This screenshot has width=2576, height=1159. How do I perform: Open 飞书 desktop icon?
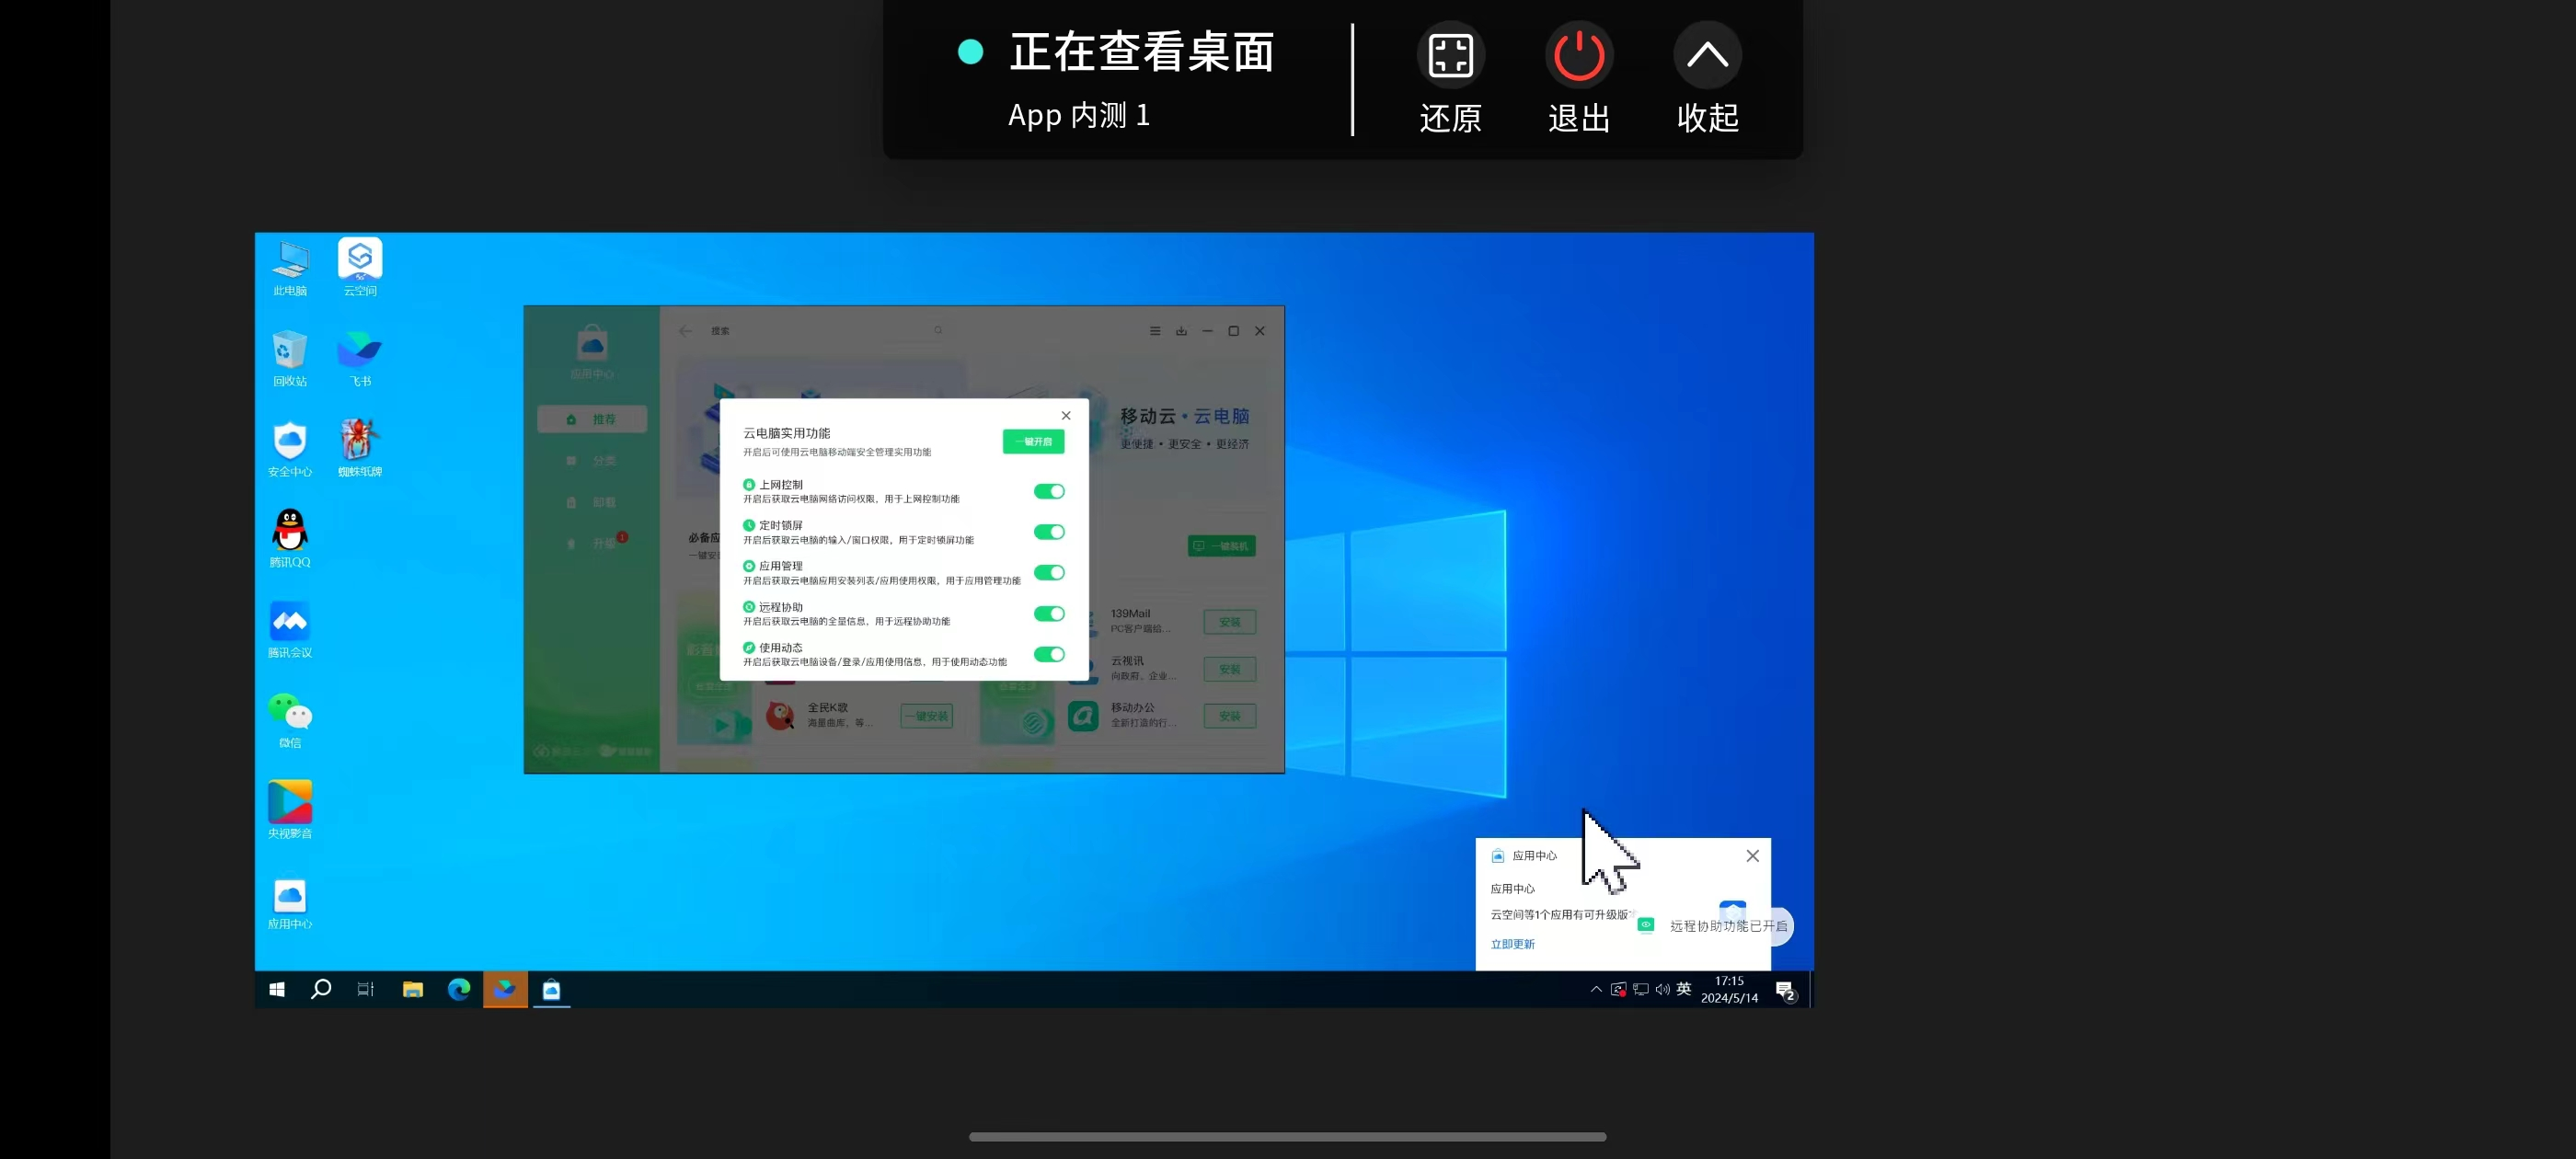360,350
